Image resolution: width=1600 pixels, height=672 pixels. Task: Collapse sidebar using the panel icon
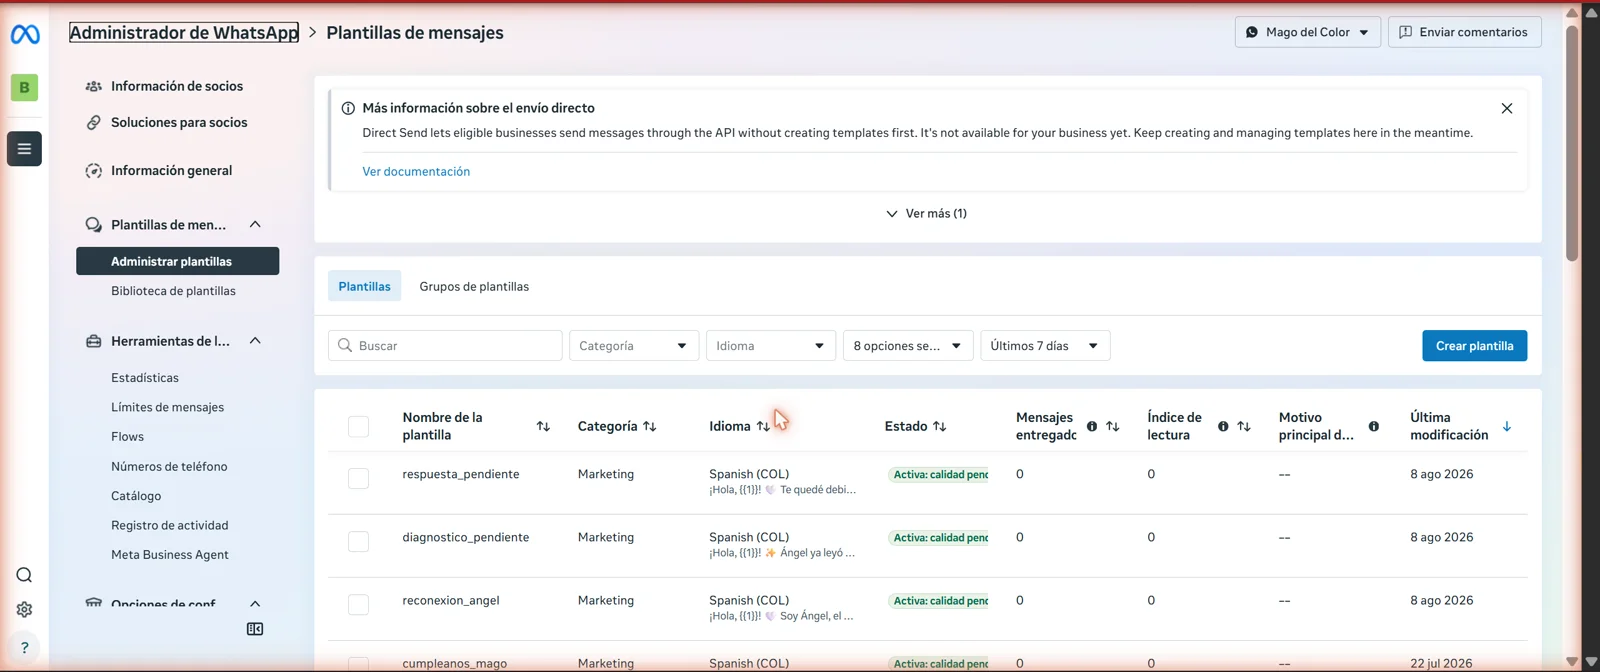click(255, 629)
